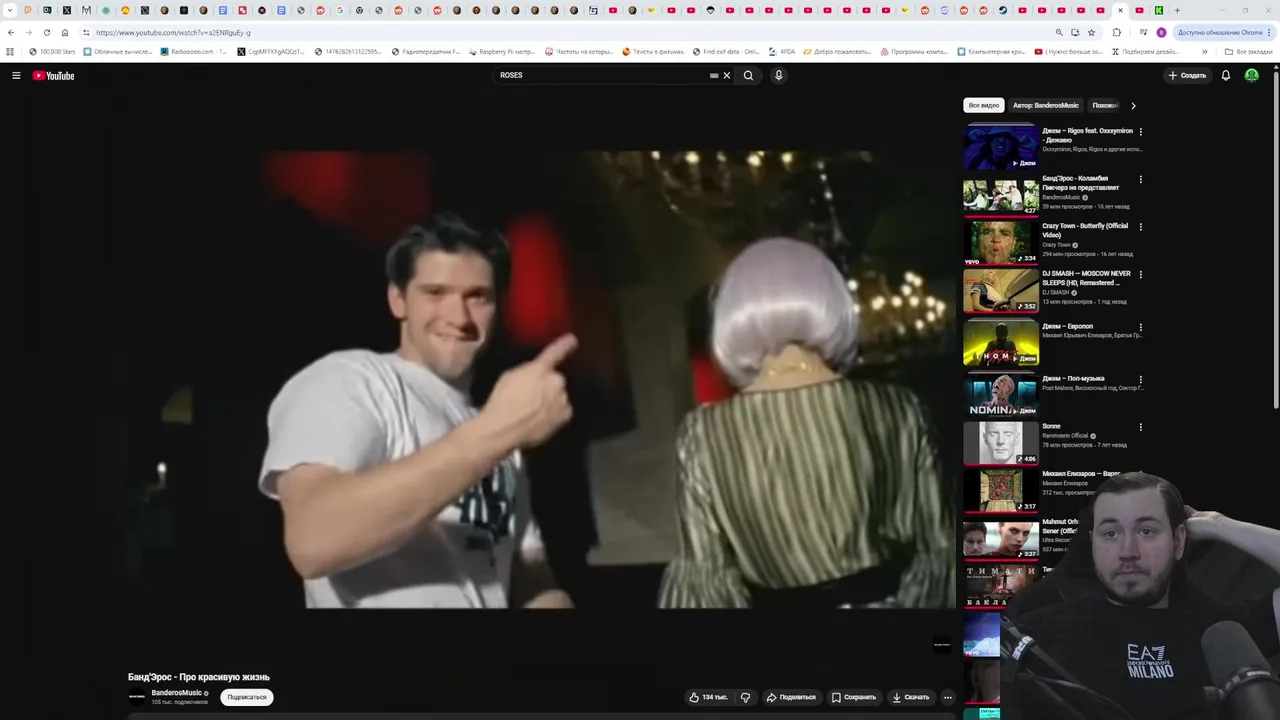
Task: Clear the ROSES search text with X
Action: tap(727, 75)
